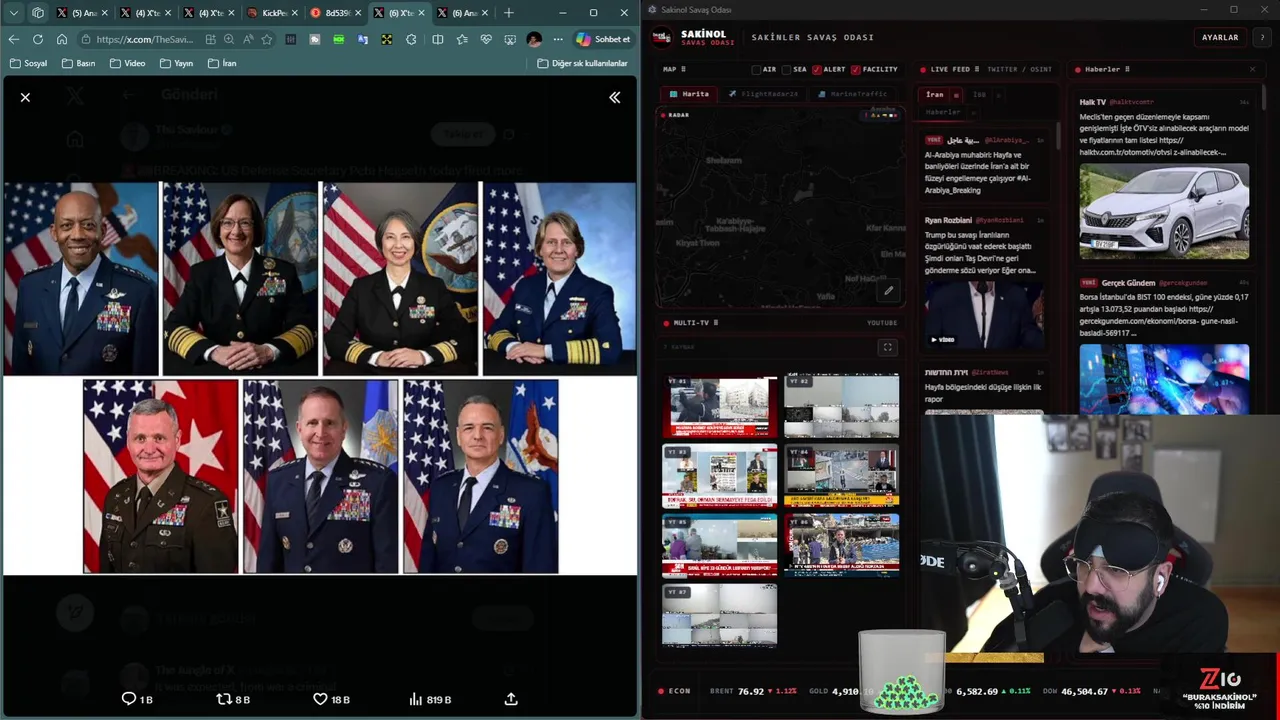Enable the AIR map layer checkbox

tap(757, 70)
